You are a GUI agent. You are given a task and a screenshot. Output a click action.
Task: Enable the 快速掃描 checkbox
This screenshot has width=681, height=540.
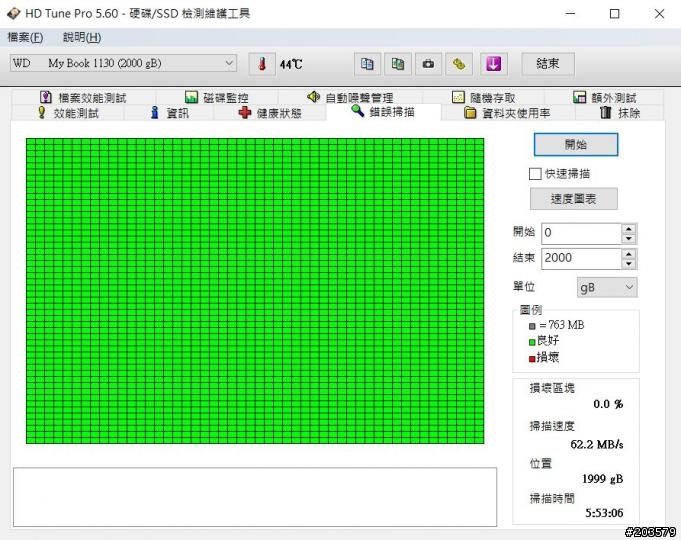coord(535,174)
